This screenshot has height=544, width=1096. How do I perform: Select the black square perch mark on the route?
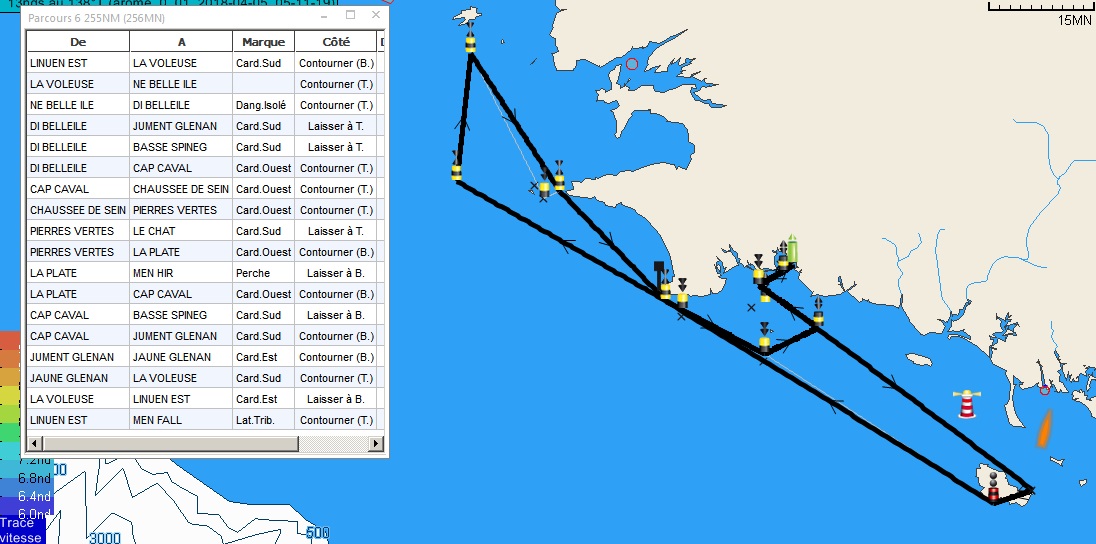click(658, 267)
